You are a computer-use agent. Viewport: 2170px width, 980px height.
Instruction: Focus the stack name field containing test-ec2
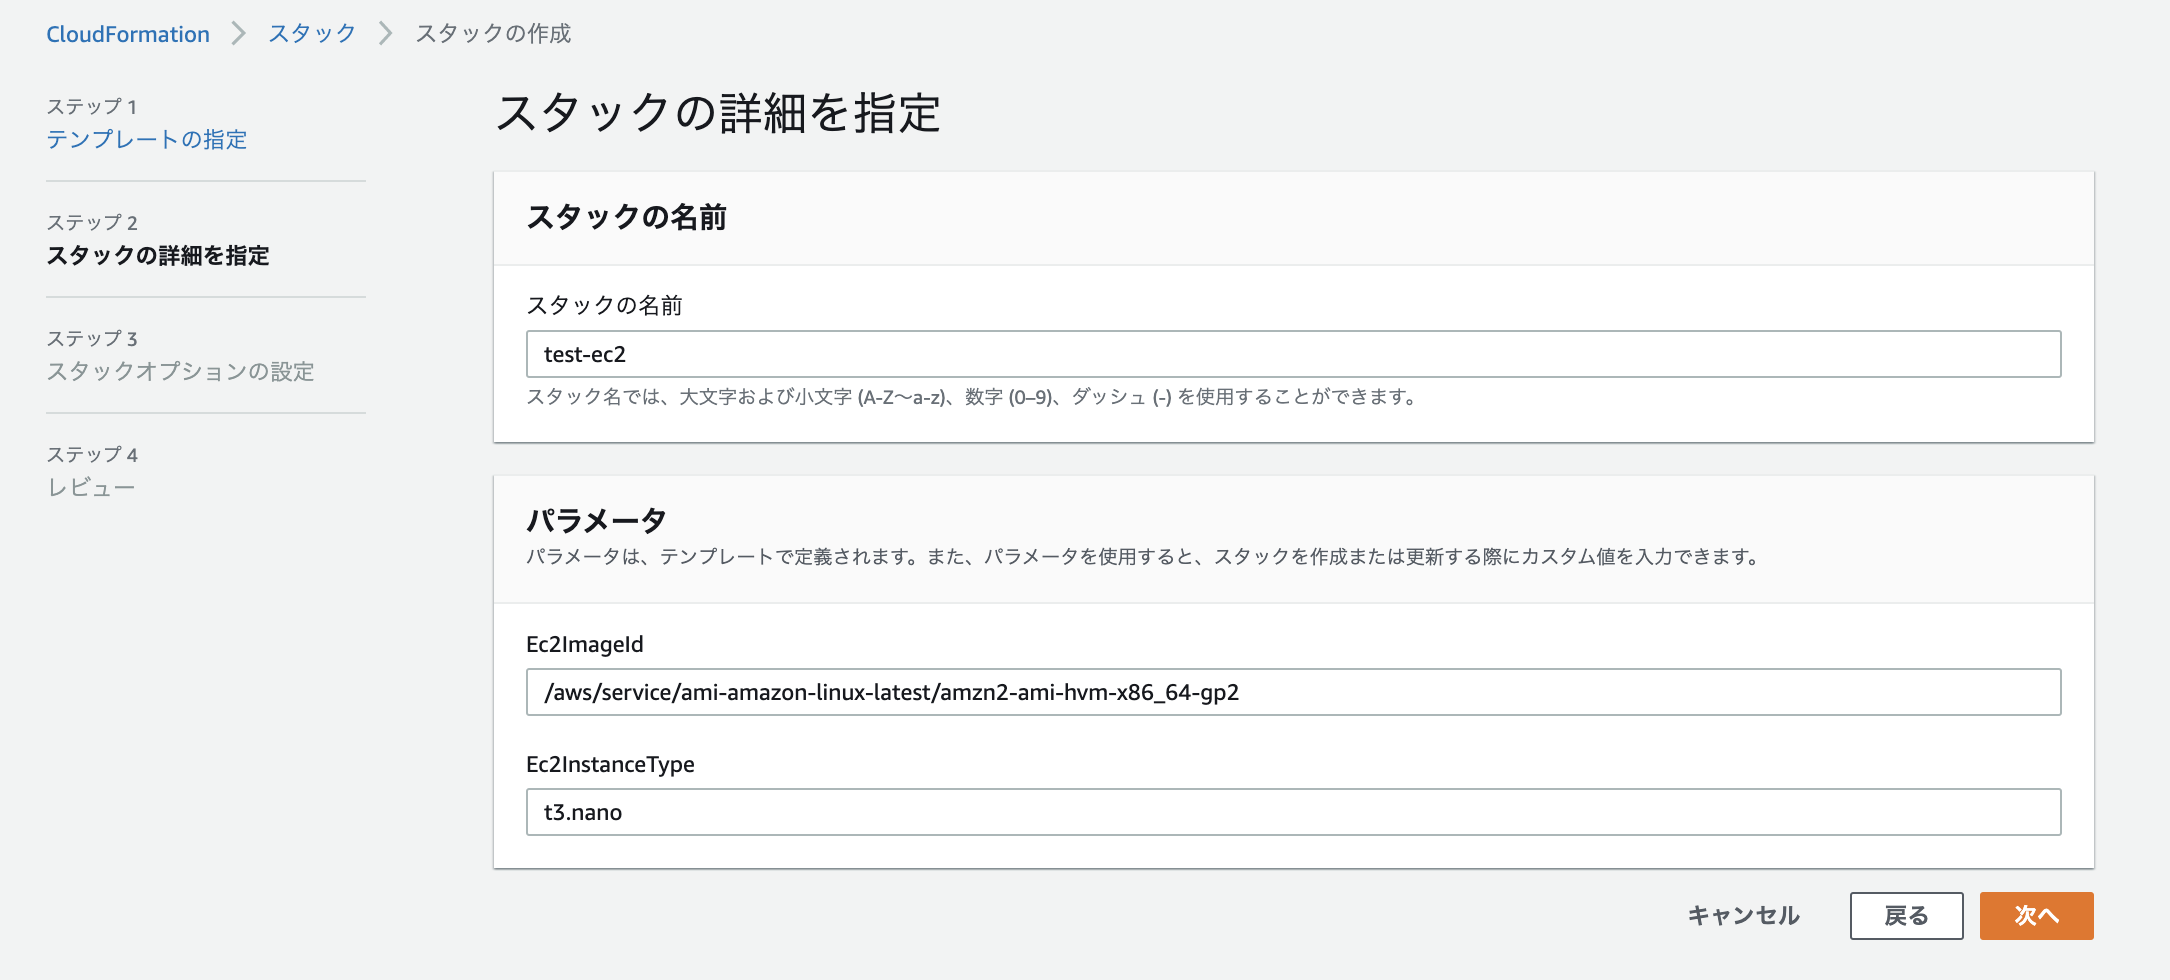pyautogui.click(x=1293, y=354)
